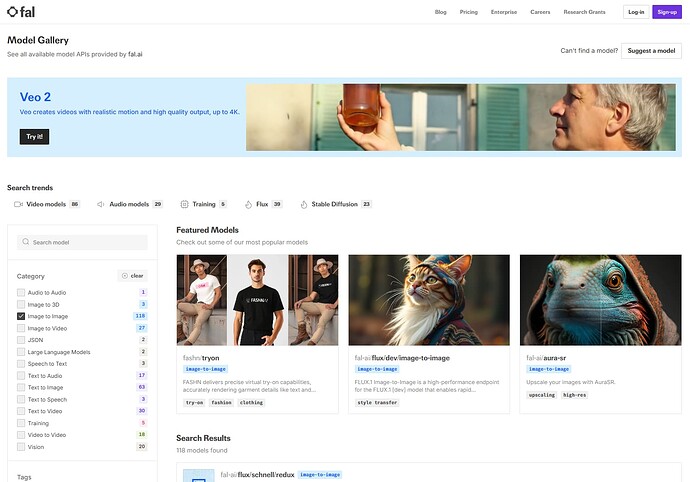Select the JSON category checkbox

[21, 340]
